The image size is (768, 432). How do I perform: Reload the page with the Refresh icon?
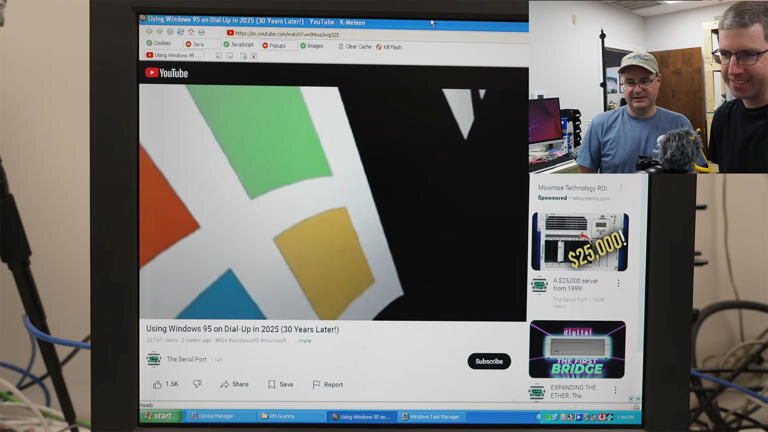pos(180,31)
